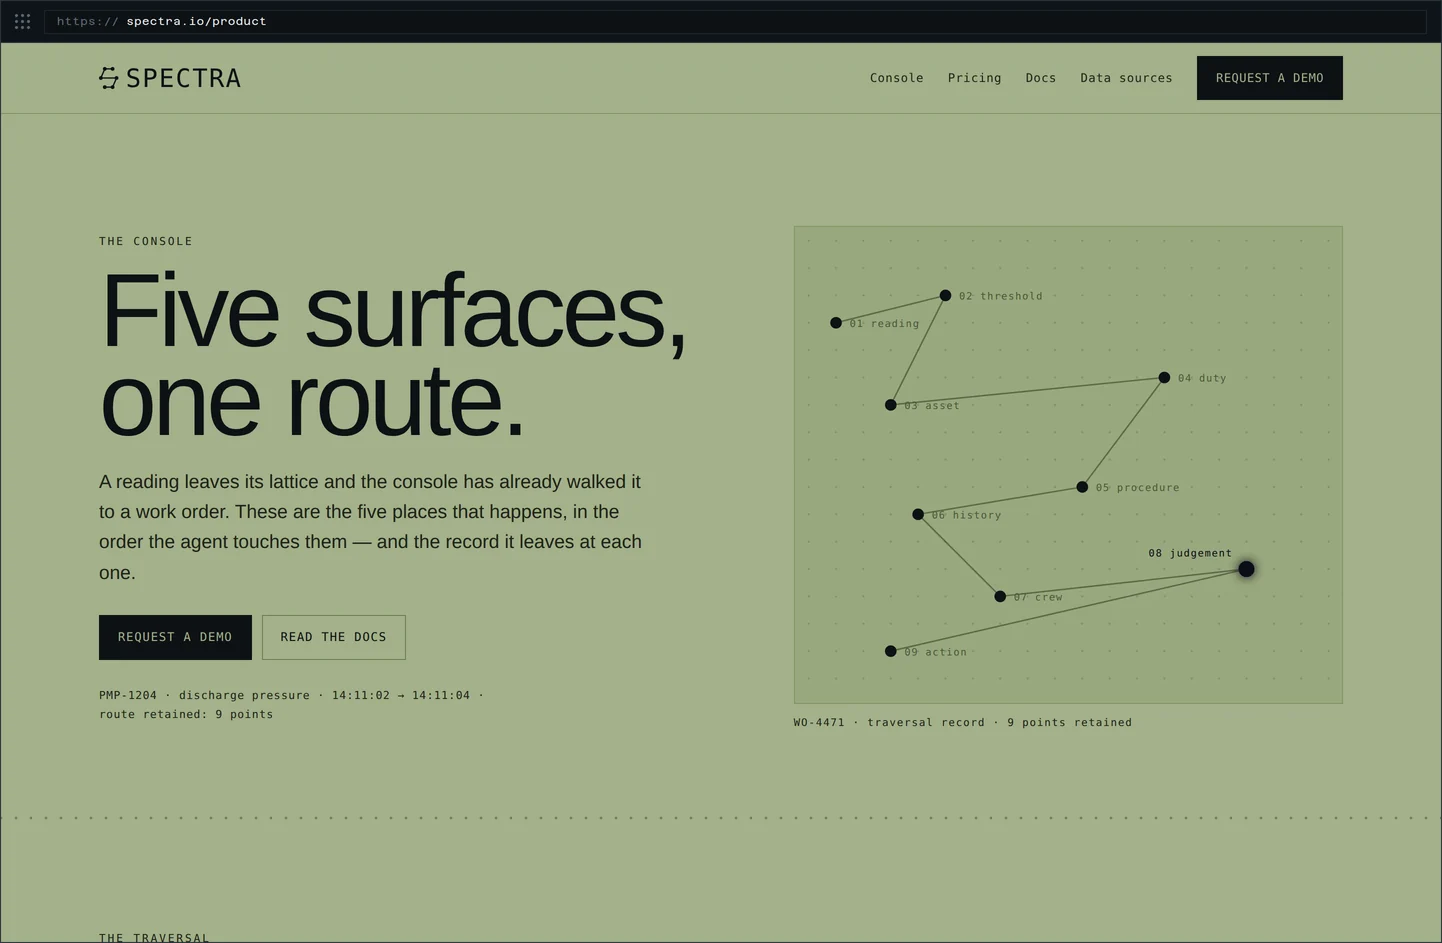Screen dimensions: 1442x943
Task: Click the "PMP-1204 · discharge pressure" status line
Action: (291, 695)
